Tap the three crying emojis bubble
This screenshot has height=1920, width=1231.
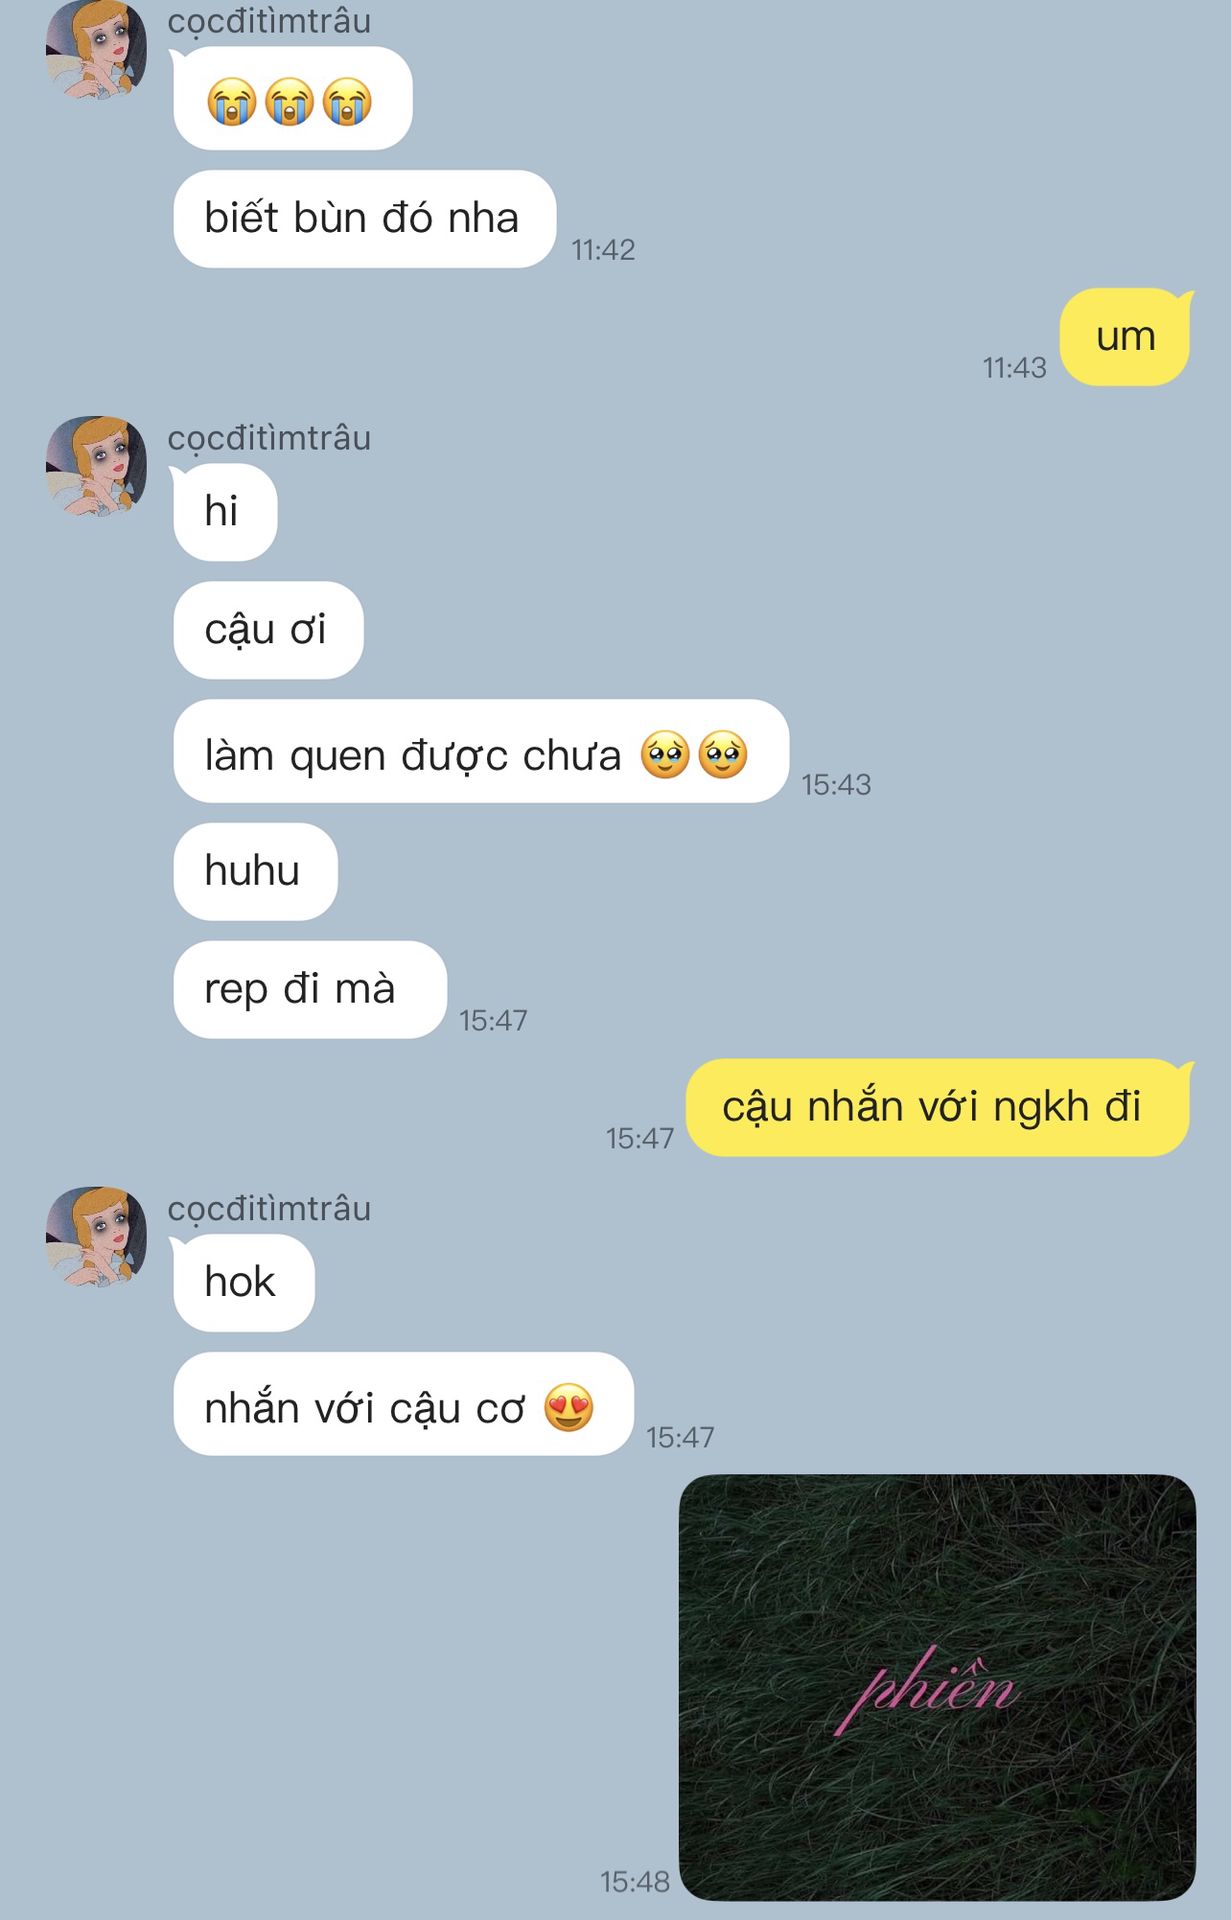click(292, 99)
